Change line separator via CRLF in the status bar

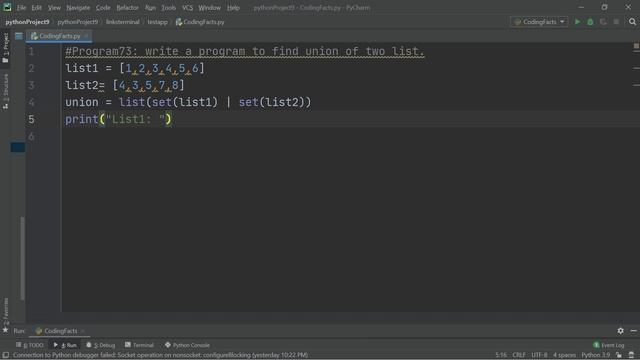coord(519,355)
